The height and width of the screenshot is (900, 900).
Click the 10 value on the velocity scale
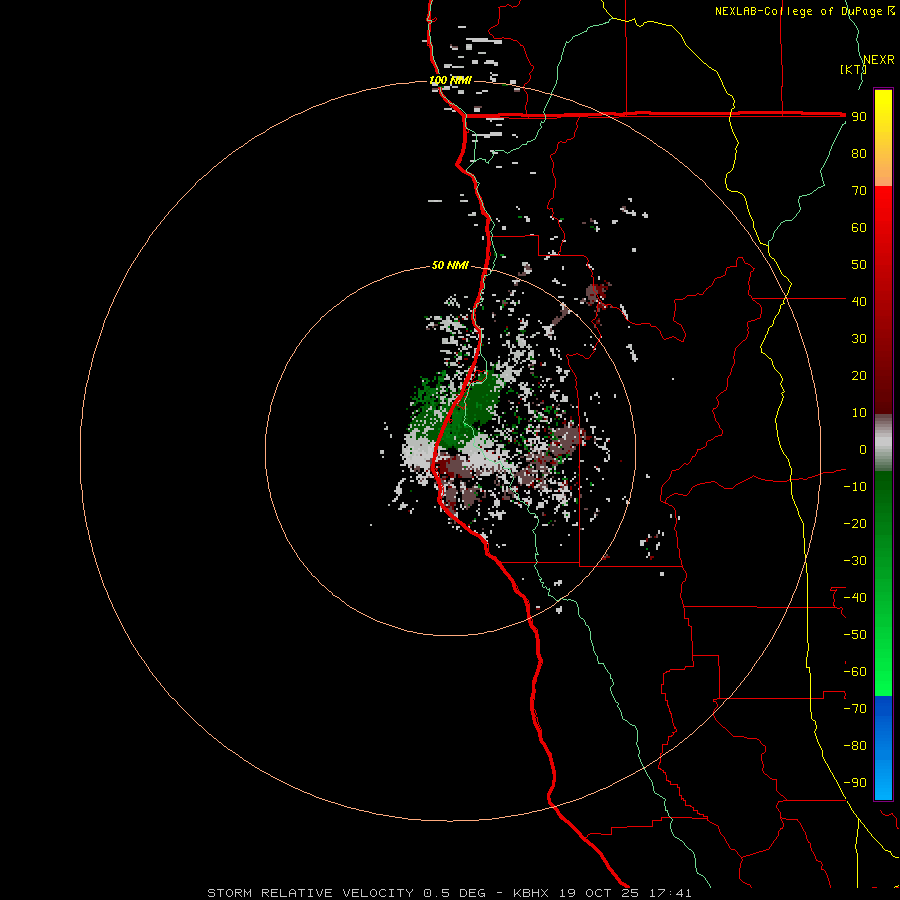(859, 413)
